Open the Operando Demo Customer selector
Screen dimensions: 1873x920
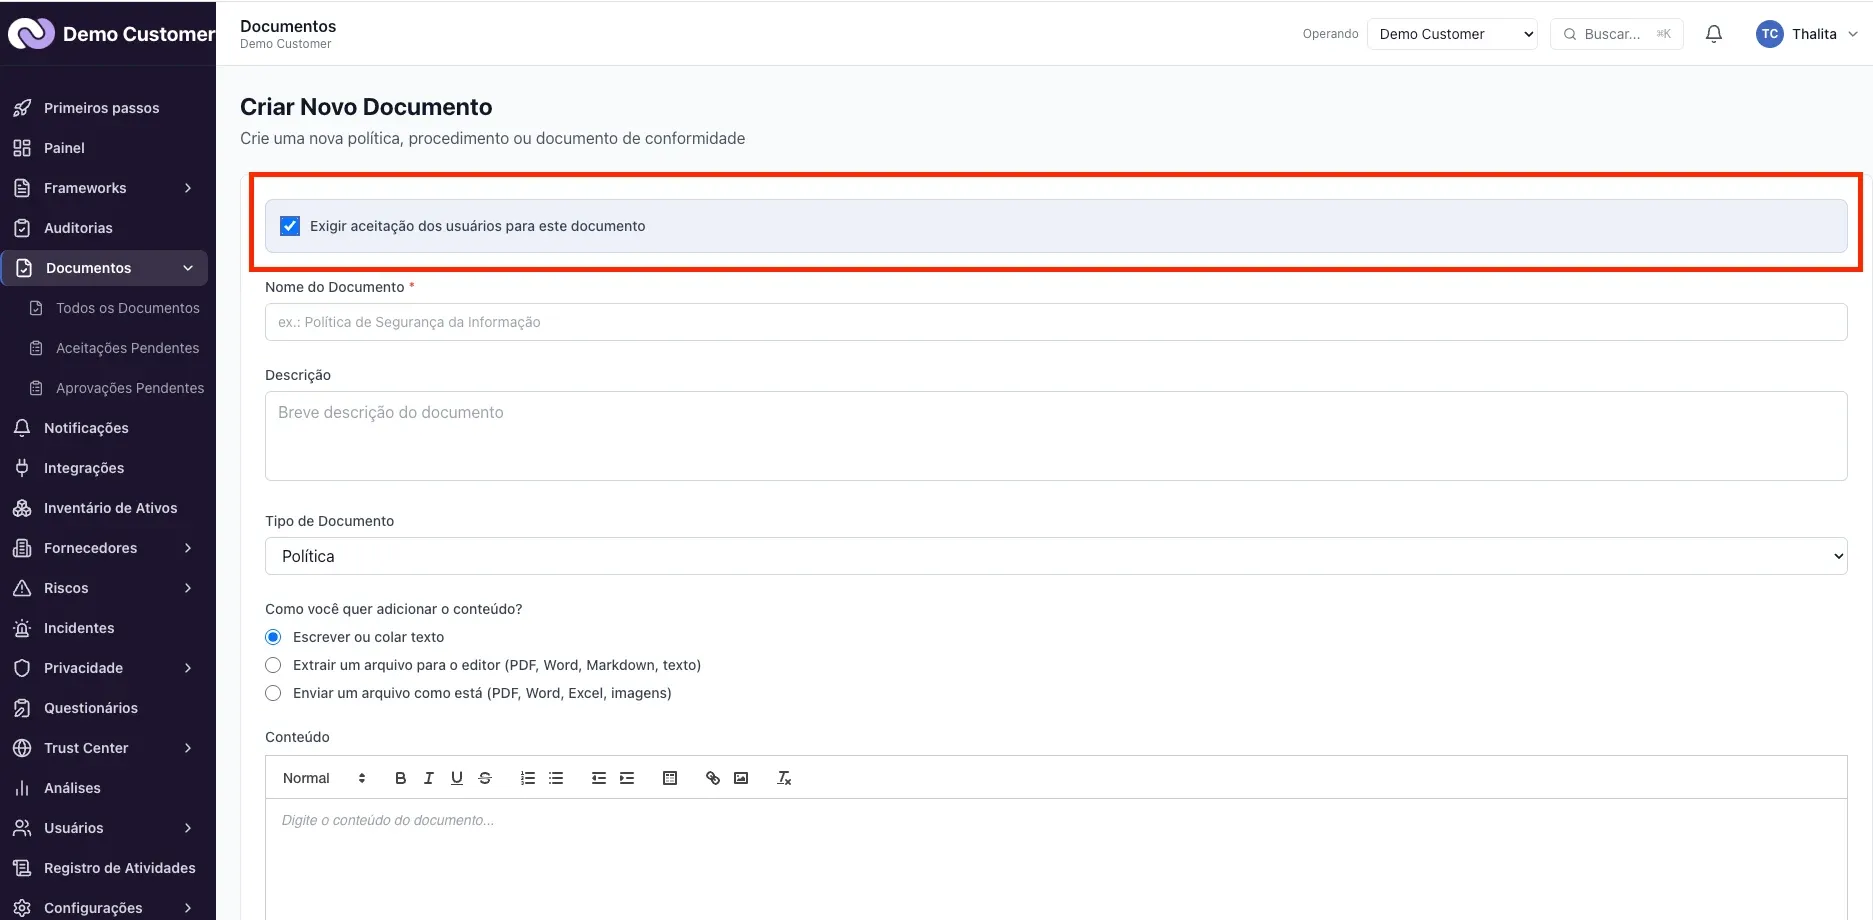point(1452,34)
